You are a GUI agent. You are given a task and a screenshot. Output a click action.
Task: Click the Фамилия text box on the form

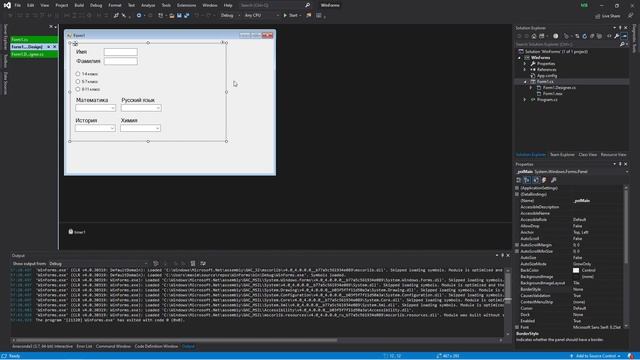(120, 61)
